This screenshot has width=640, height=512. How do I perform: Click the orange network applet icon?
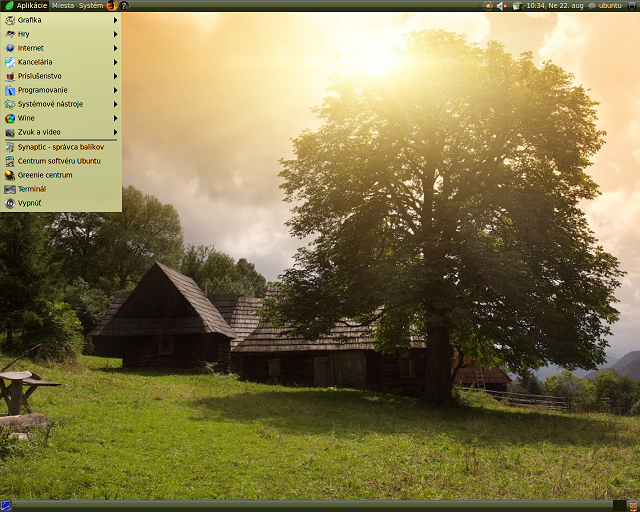(488, 6)
